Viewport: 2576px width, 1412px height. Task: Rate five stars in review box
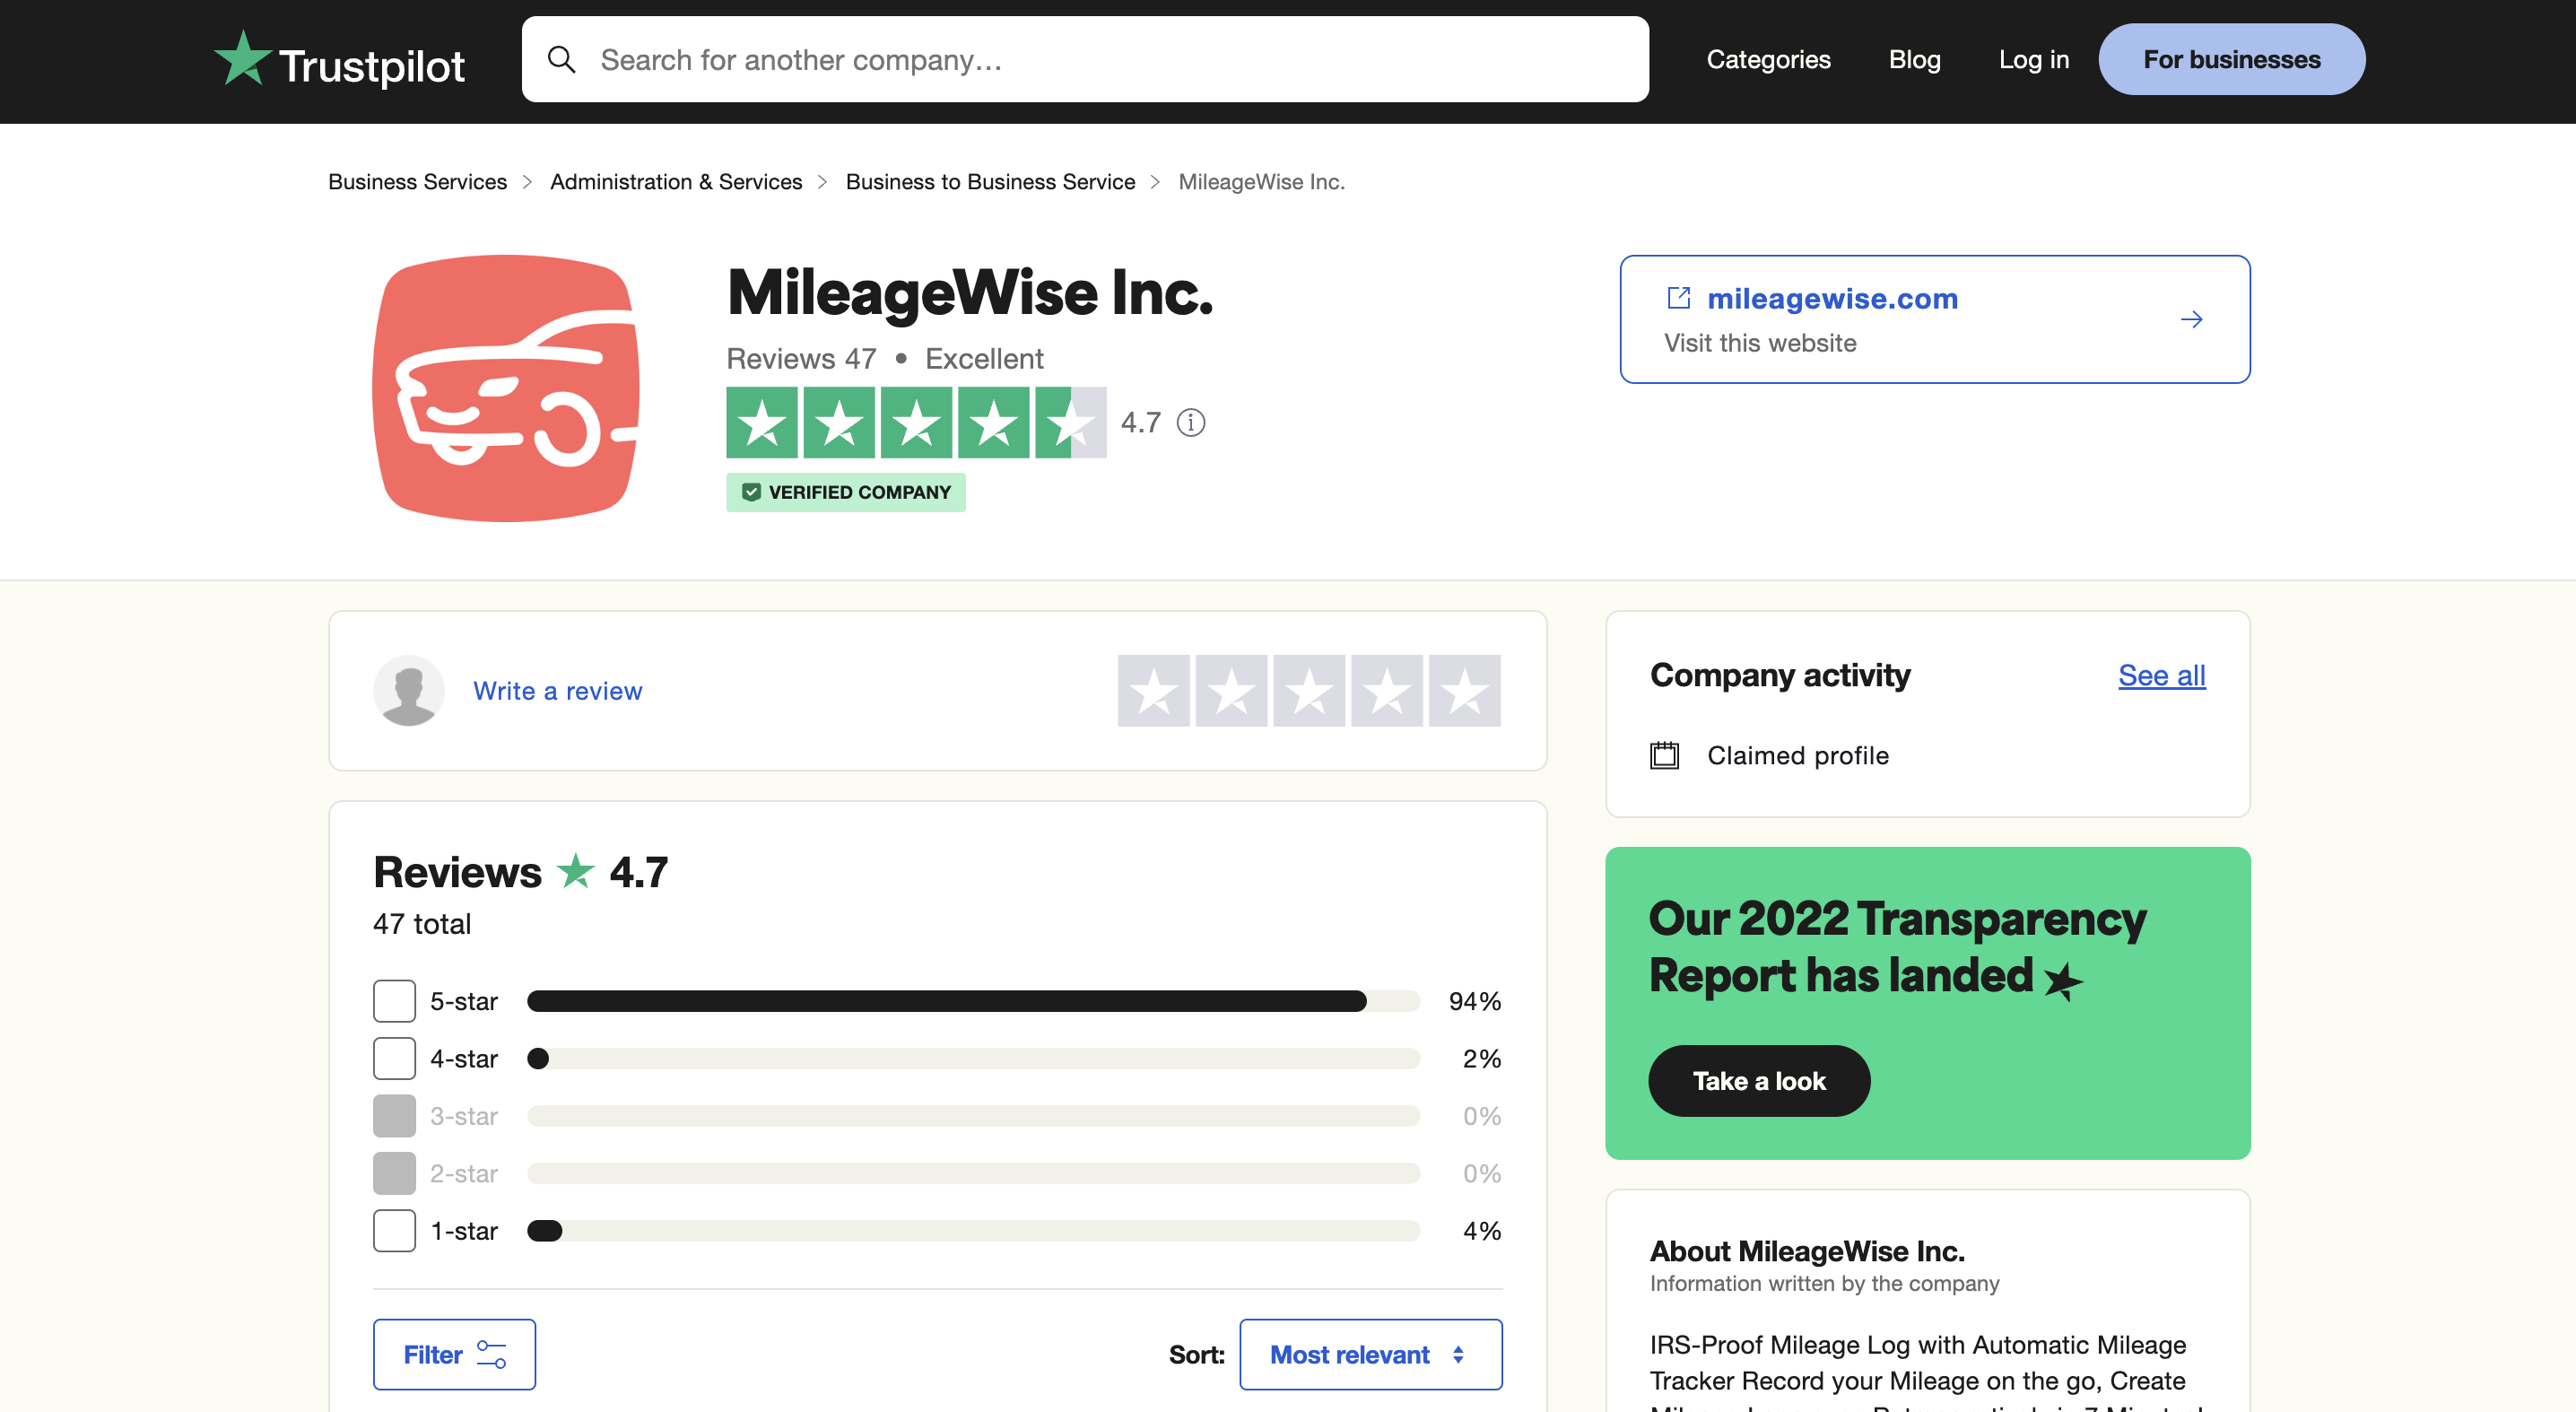1465,691
